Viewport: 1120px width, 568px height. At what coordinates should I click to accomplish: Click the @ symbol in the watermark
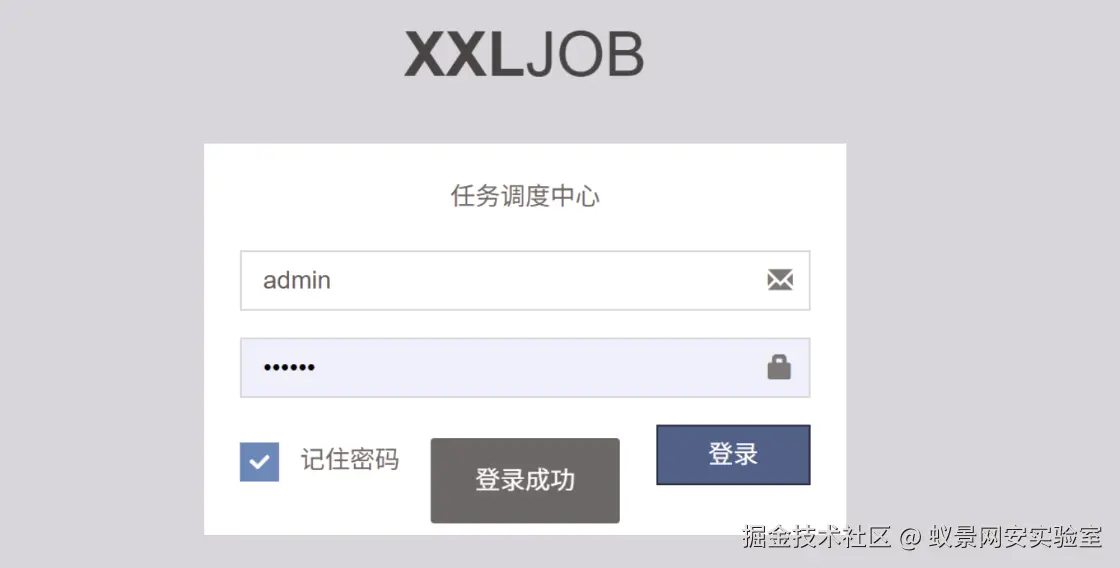[909, 537]
